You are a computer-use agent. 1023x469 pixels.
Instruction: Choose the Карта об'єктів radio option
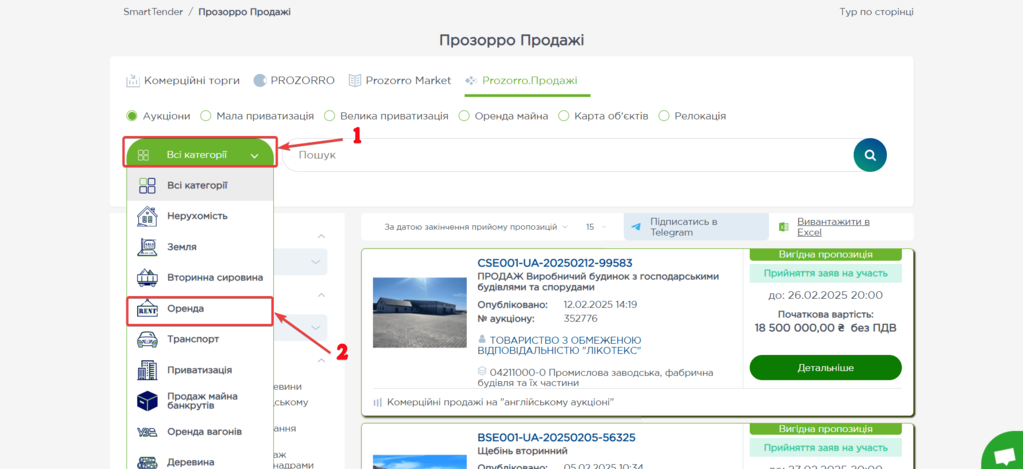(564, 116)
